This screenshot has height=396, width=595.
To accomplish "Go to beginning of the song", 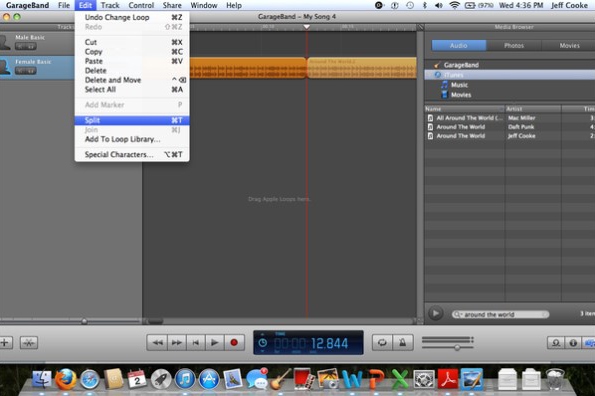I will click(196, 343).
